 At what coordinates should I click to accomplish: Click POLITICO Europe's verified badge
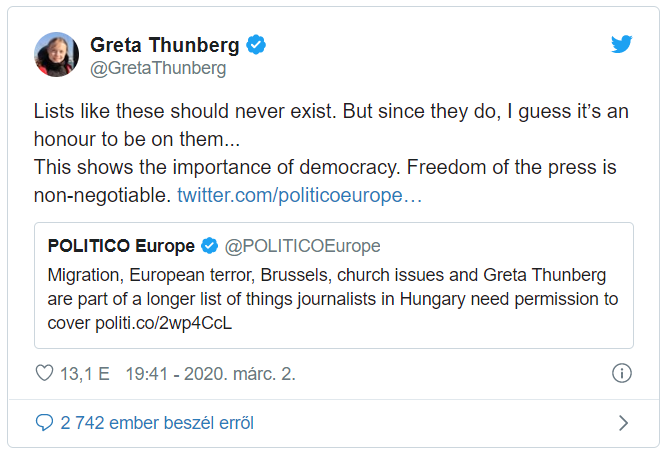pos(210,246)
